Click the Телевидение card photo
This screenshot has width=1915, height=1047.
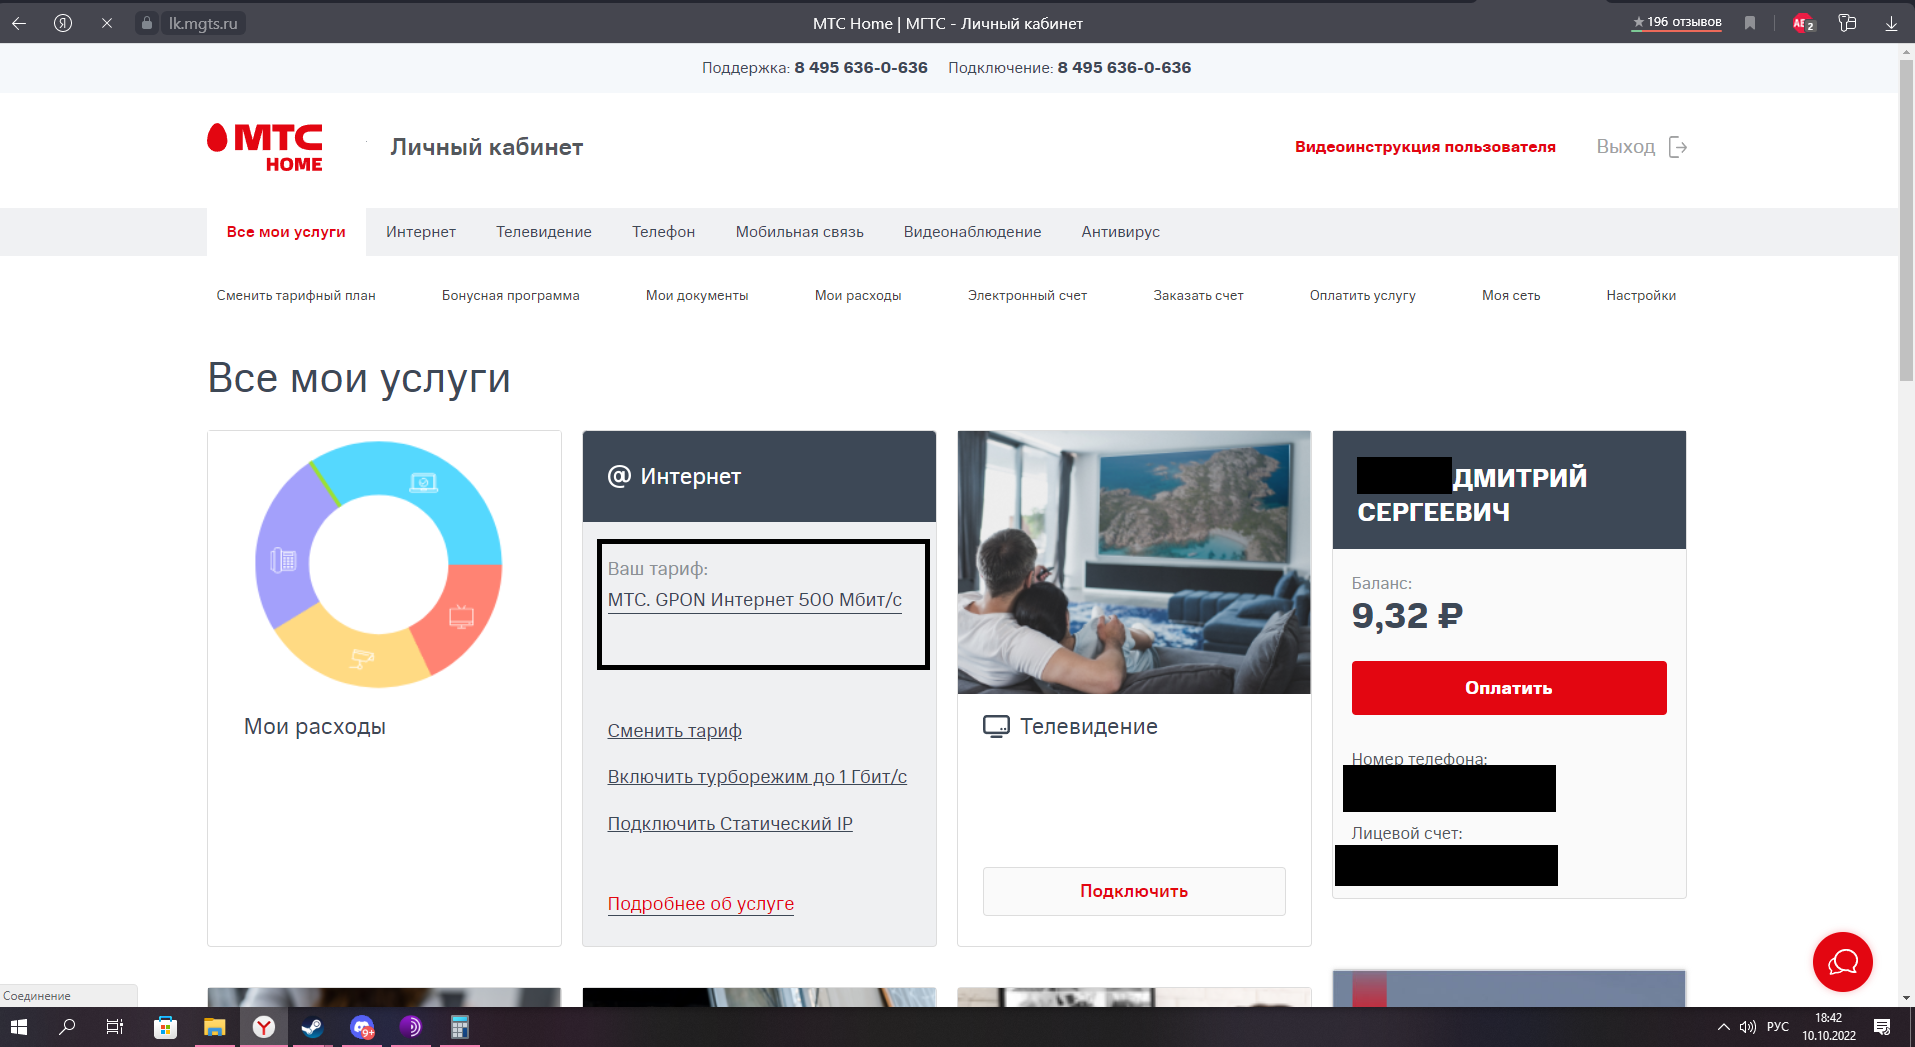(1134, 562)
